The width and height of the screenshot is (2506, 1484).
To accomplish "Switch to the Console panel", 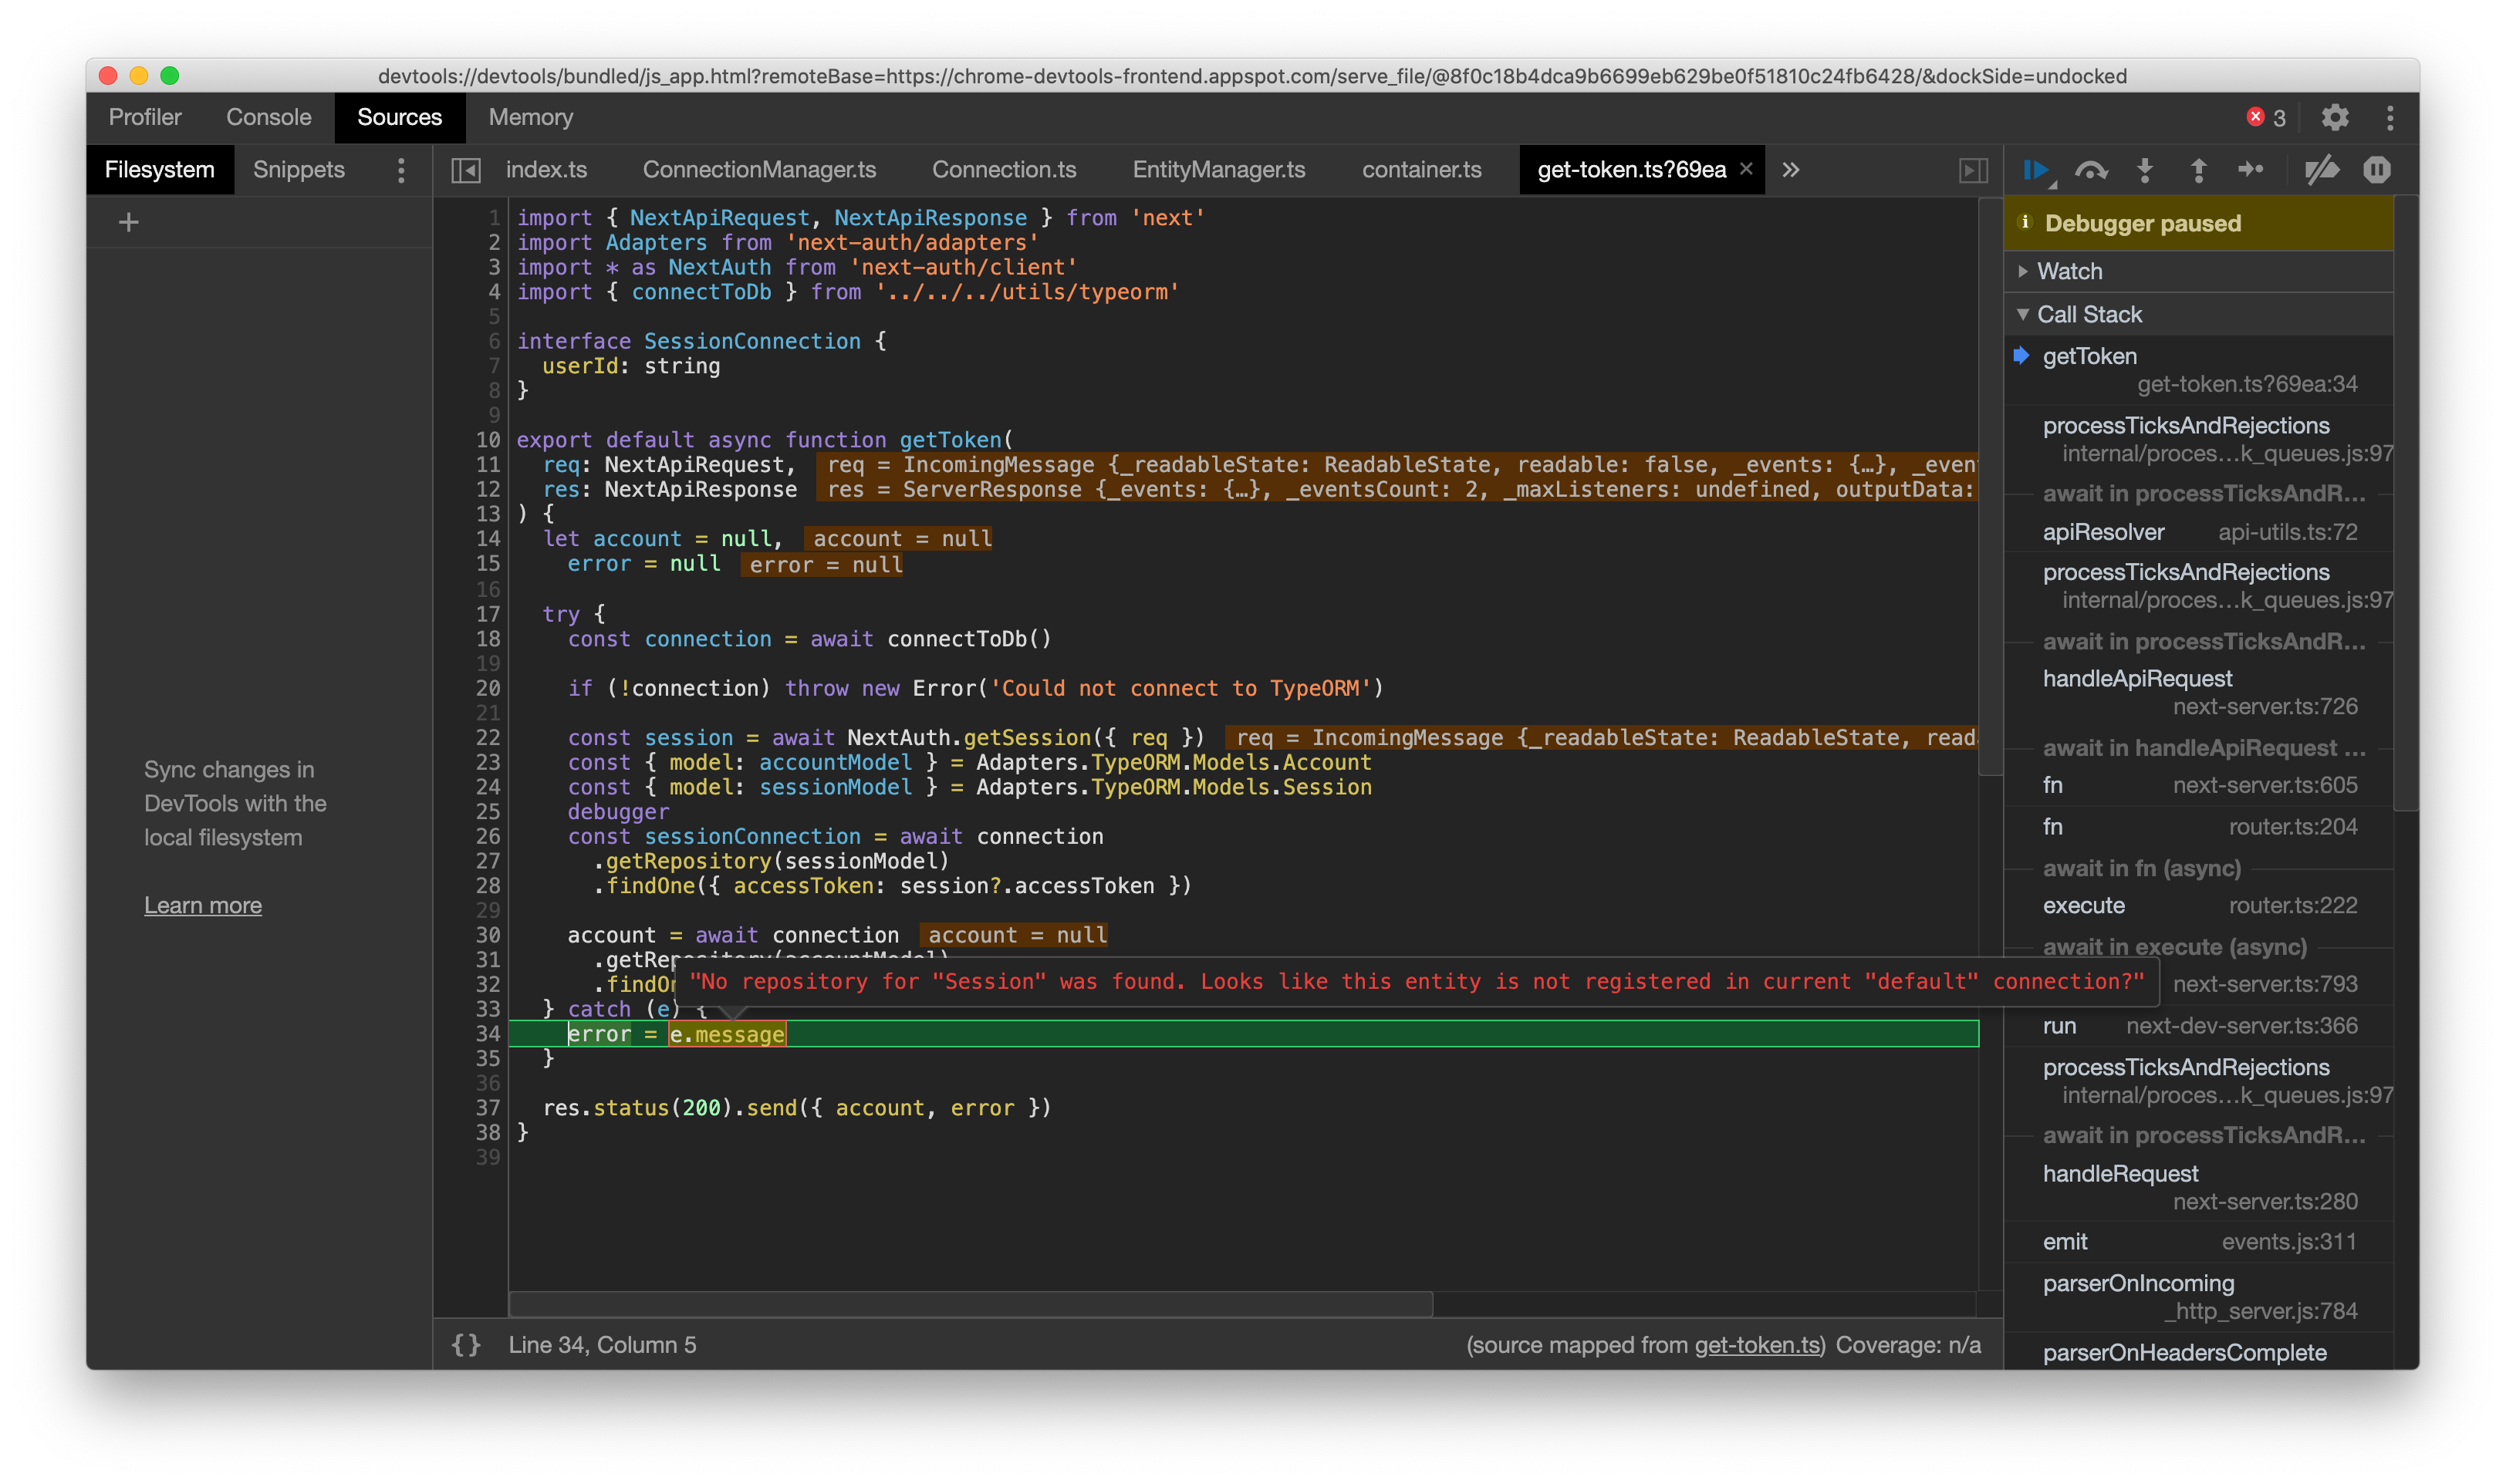I will pyautogui.click(x=269, y=117).
